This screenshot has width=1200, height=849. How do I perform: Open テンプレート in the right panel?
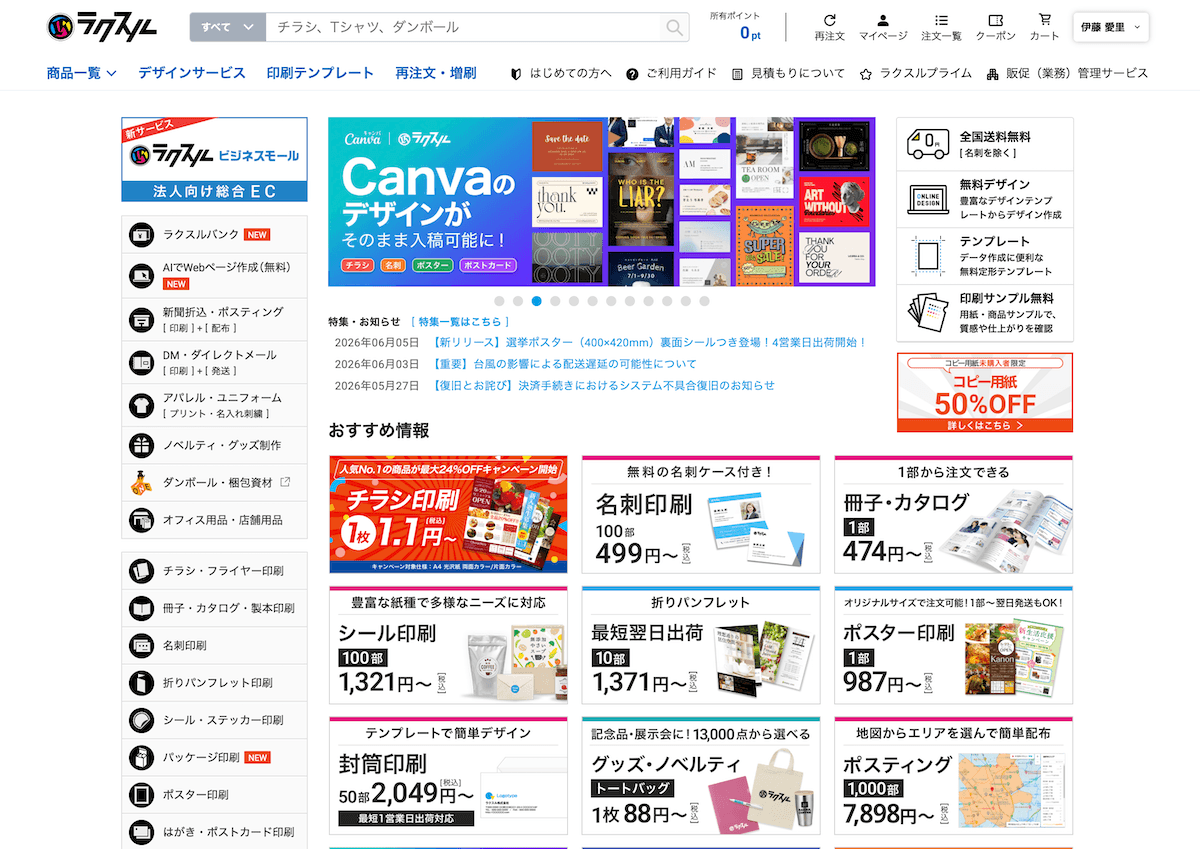tap(984, 256)
